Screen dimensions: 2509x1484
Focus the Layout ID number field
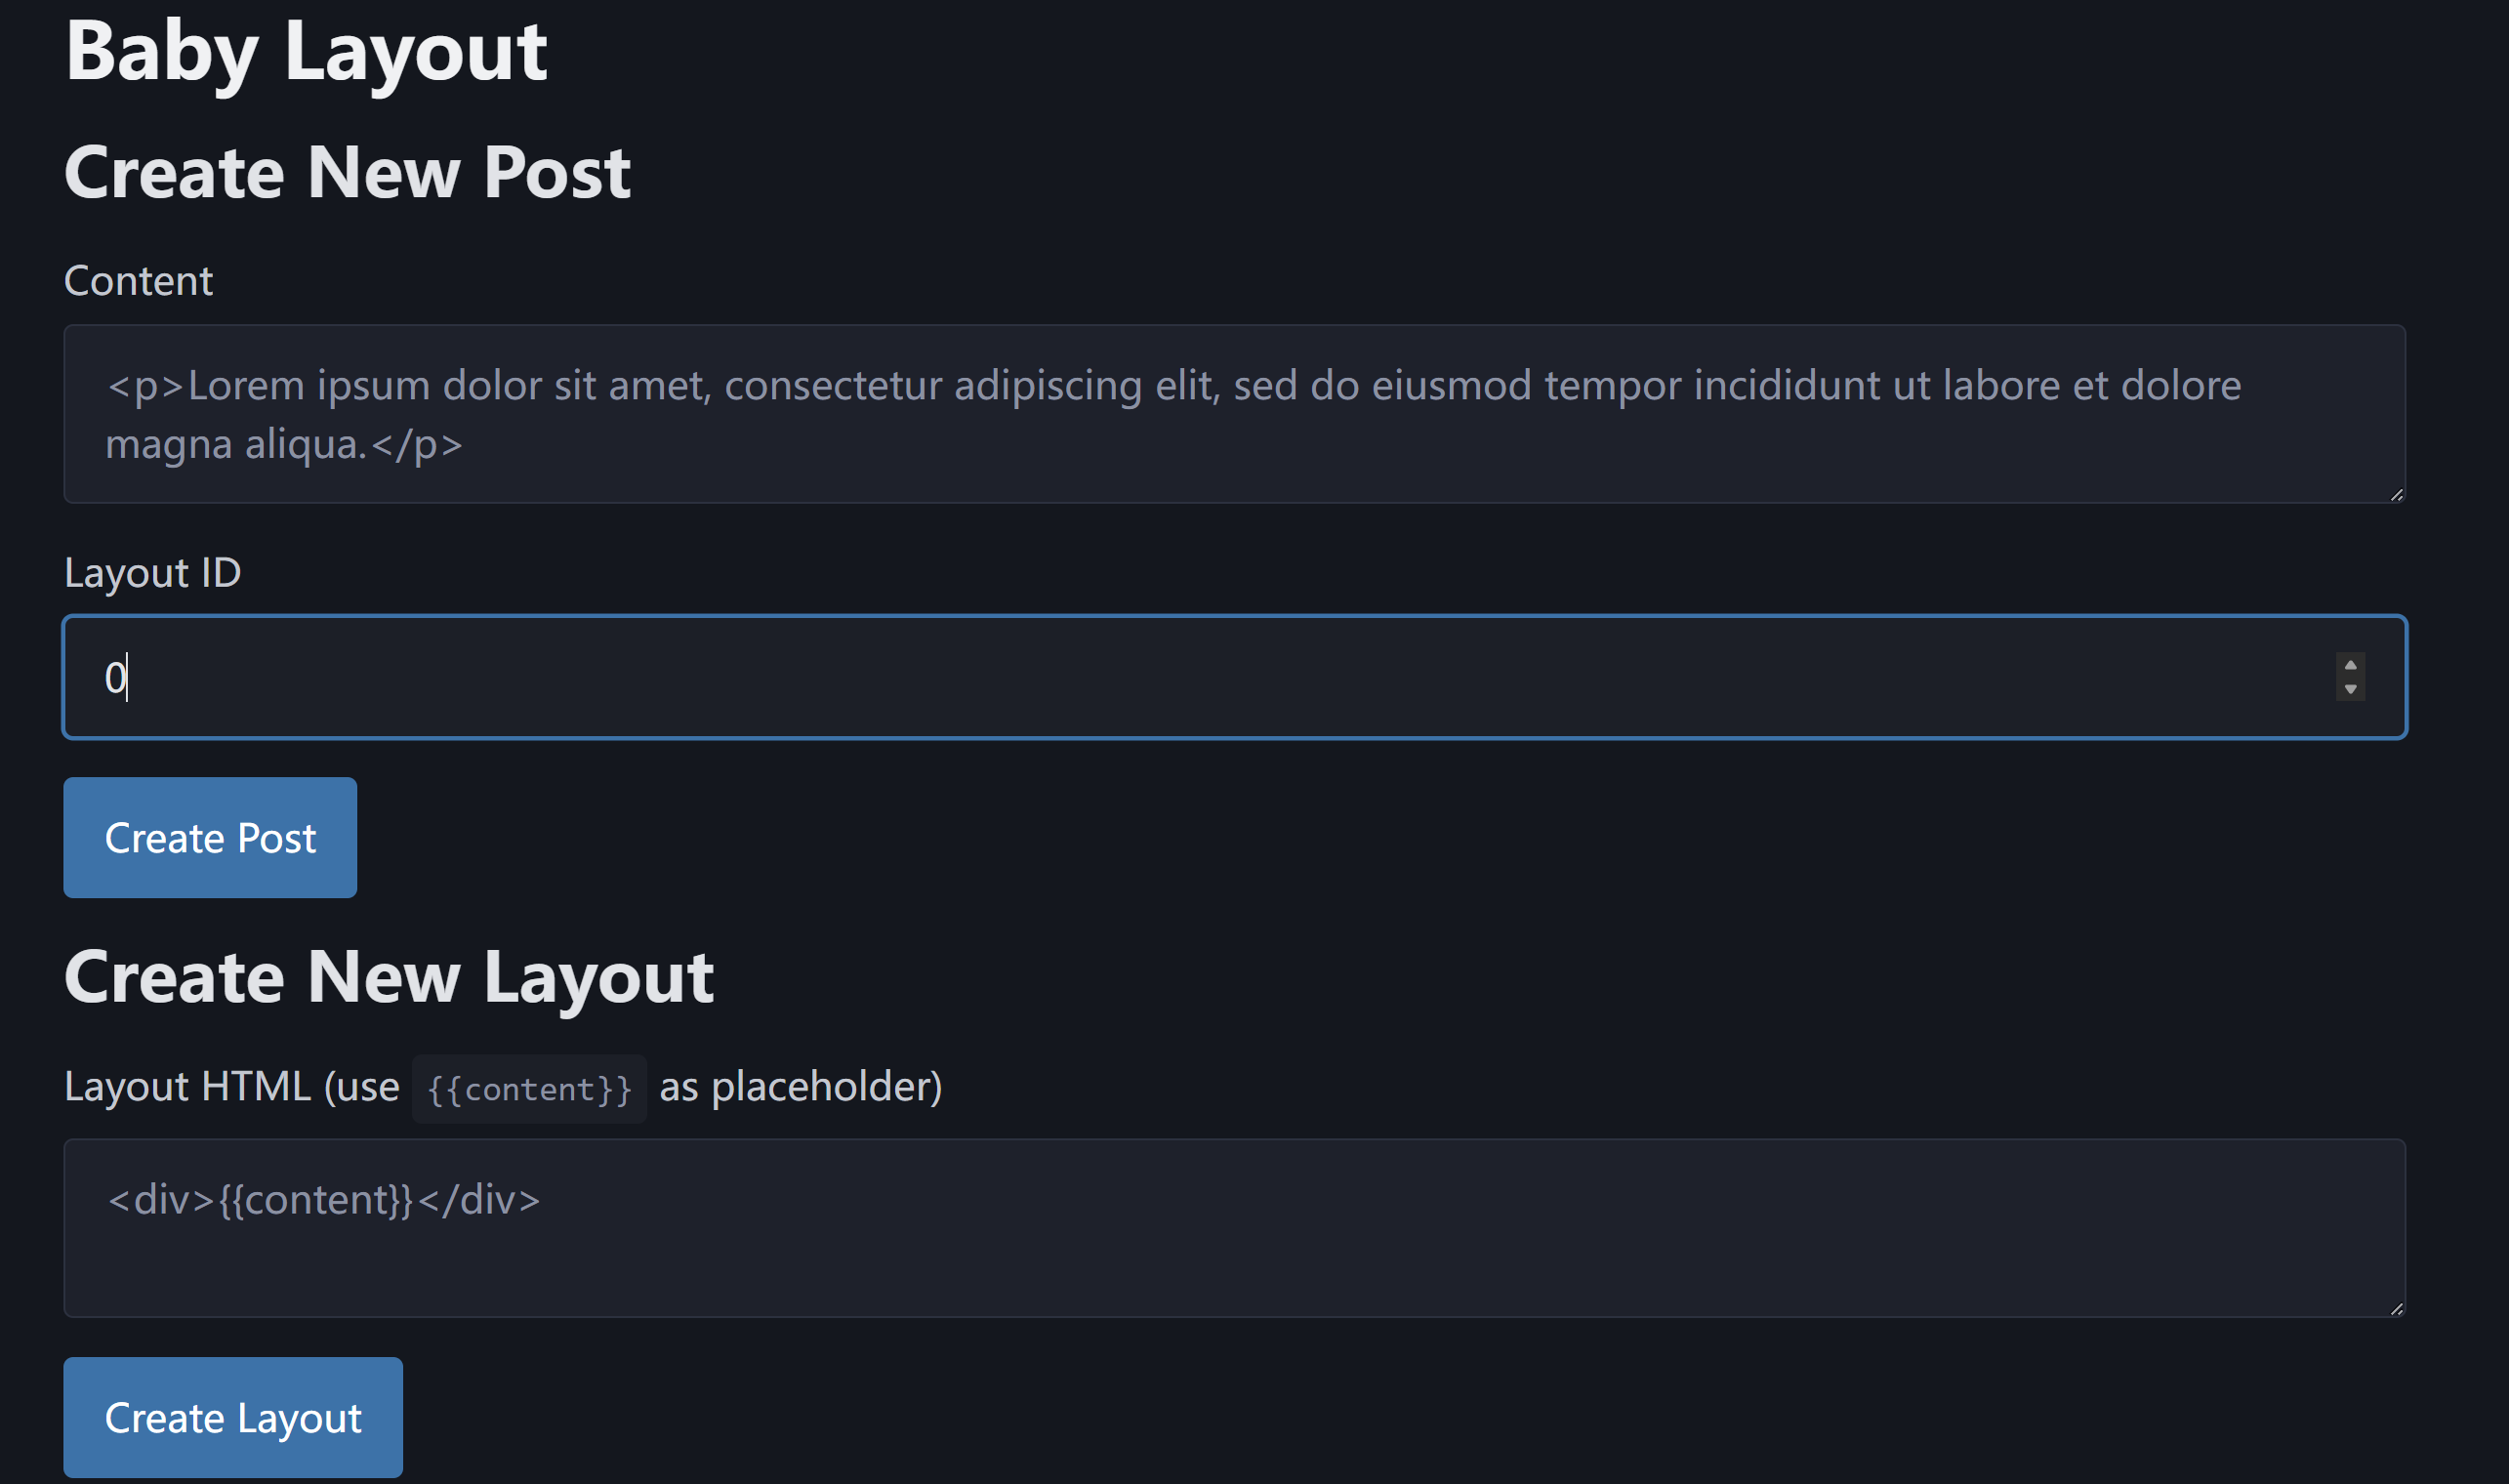(x=1234, y=677)
